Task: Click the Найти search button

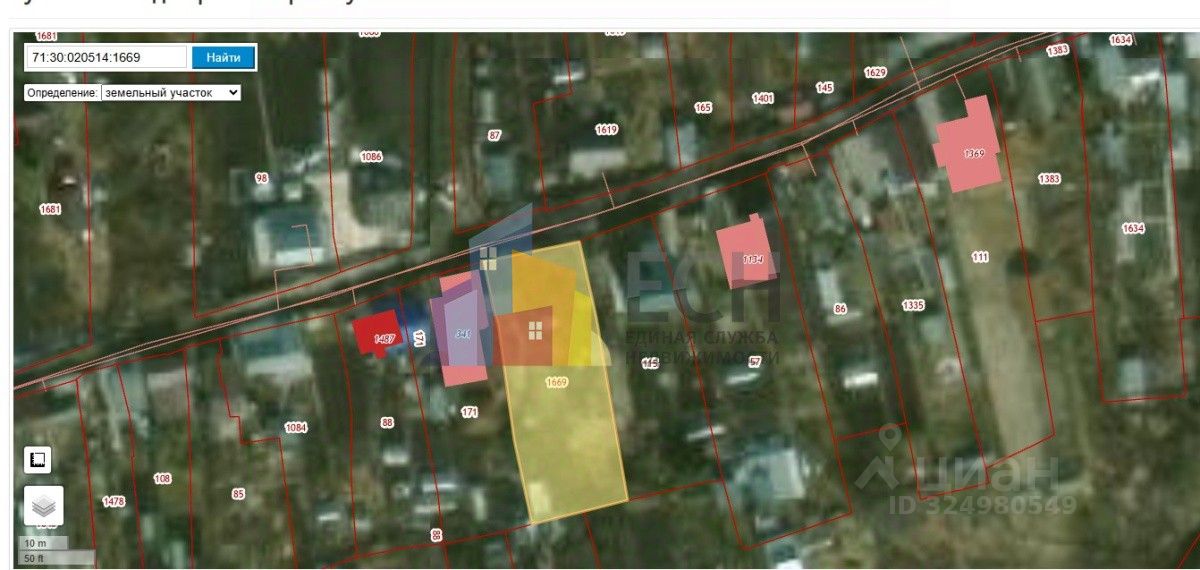Action: tap(223, 57)
